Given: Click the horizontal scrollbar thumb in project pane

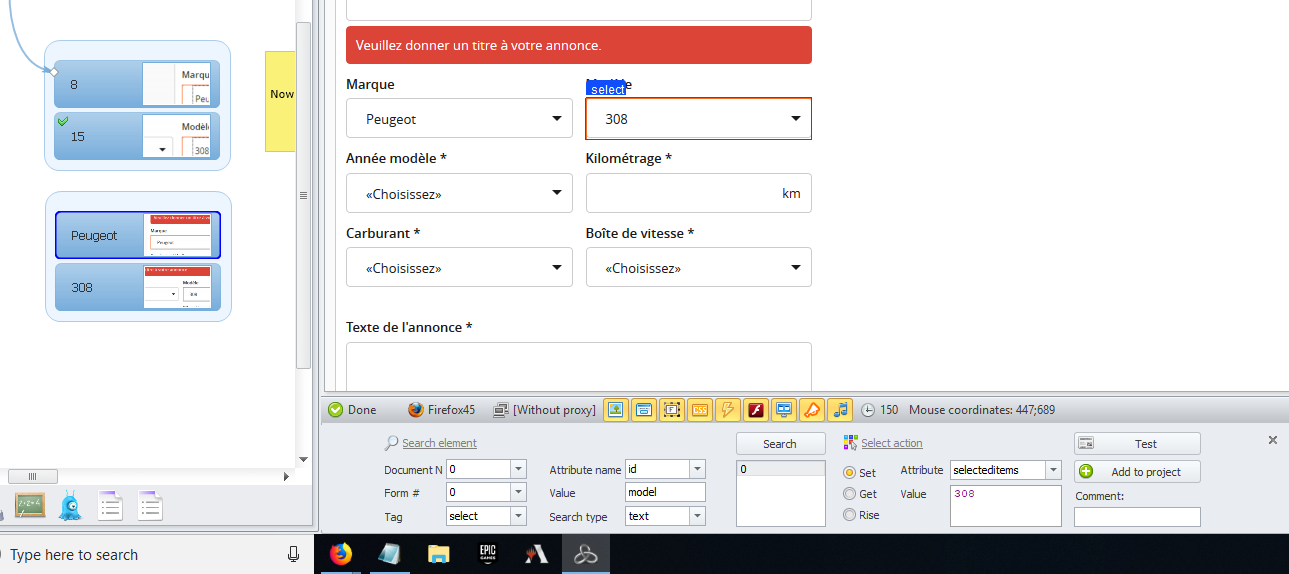Looking at the screenshot, I should tap(33, 477).
